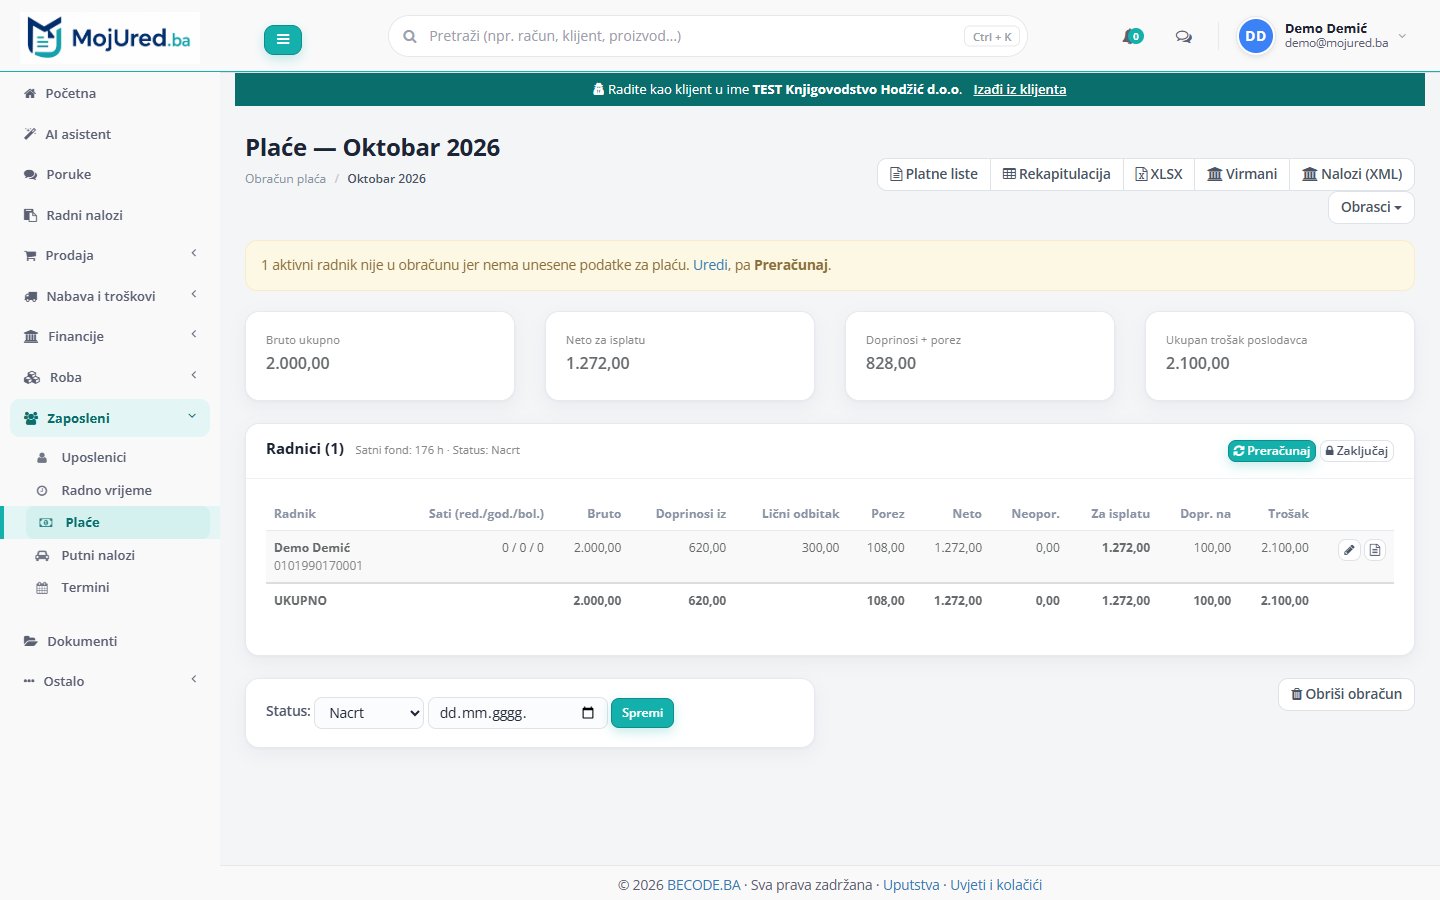
Task: Expand the Roba sidebar menu
Action: (110, 377)
